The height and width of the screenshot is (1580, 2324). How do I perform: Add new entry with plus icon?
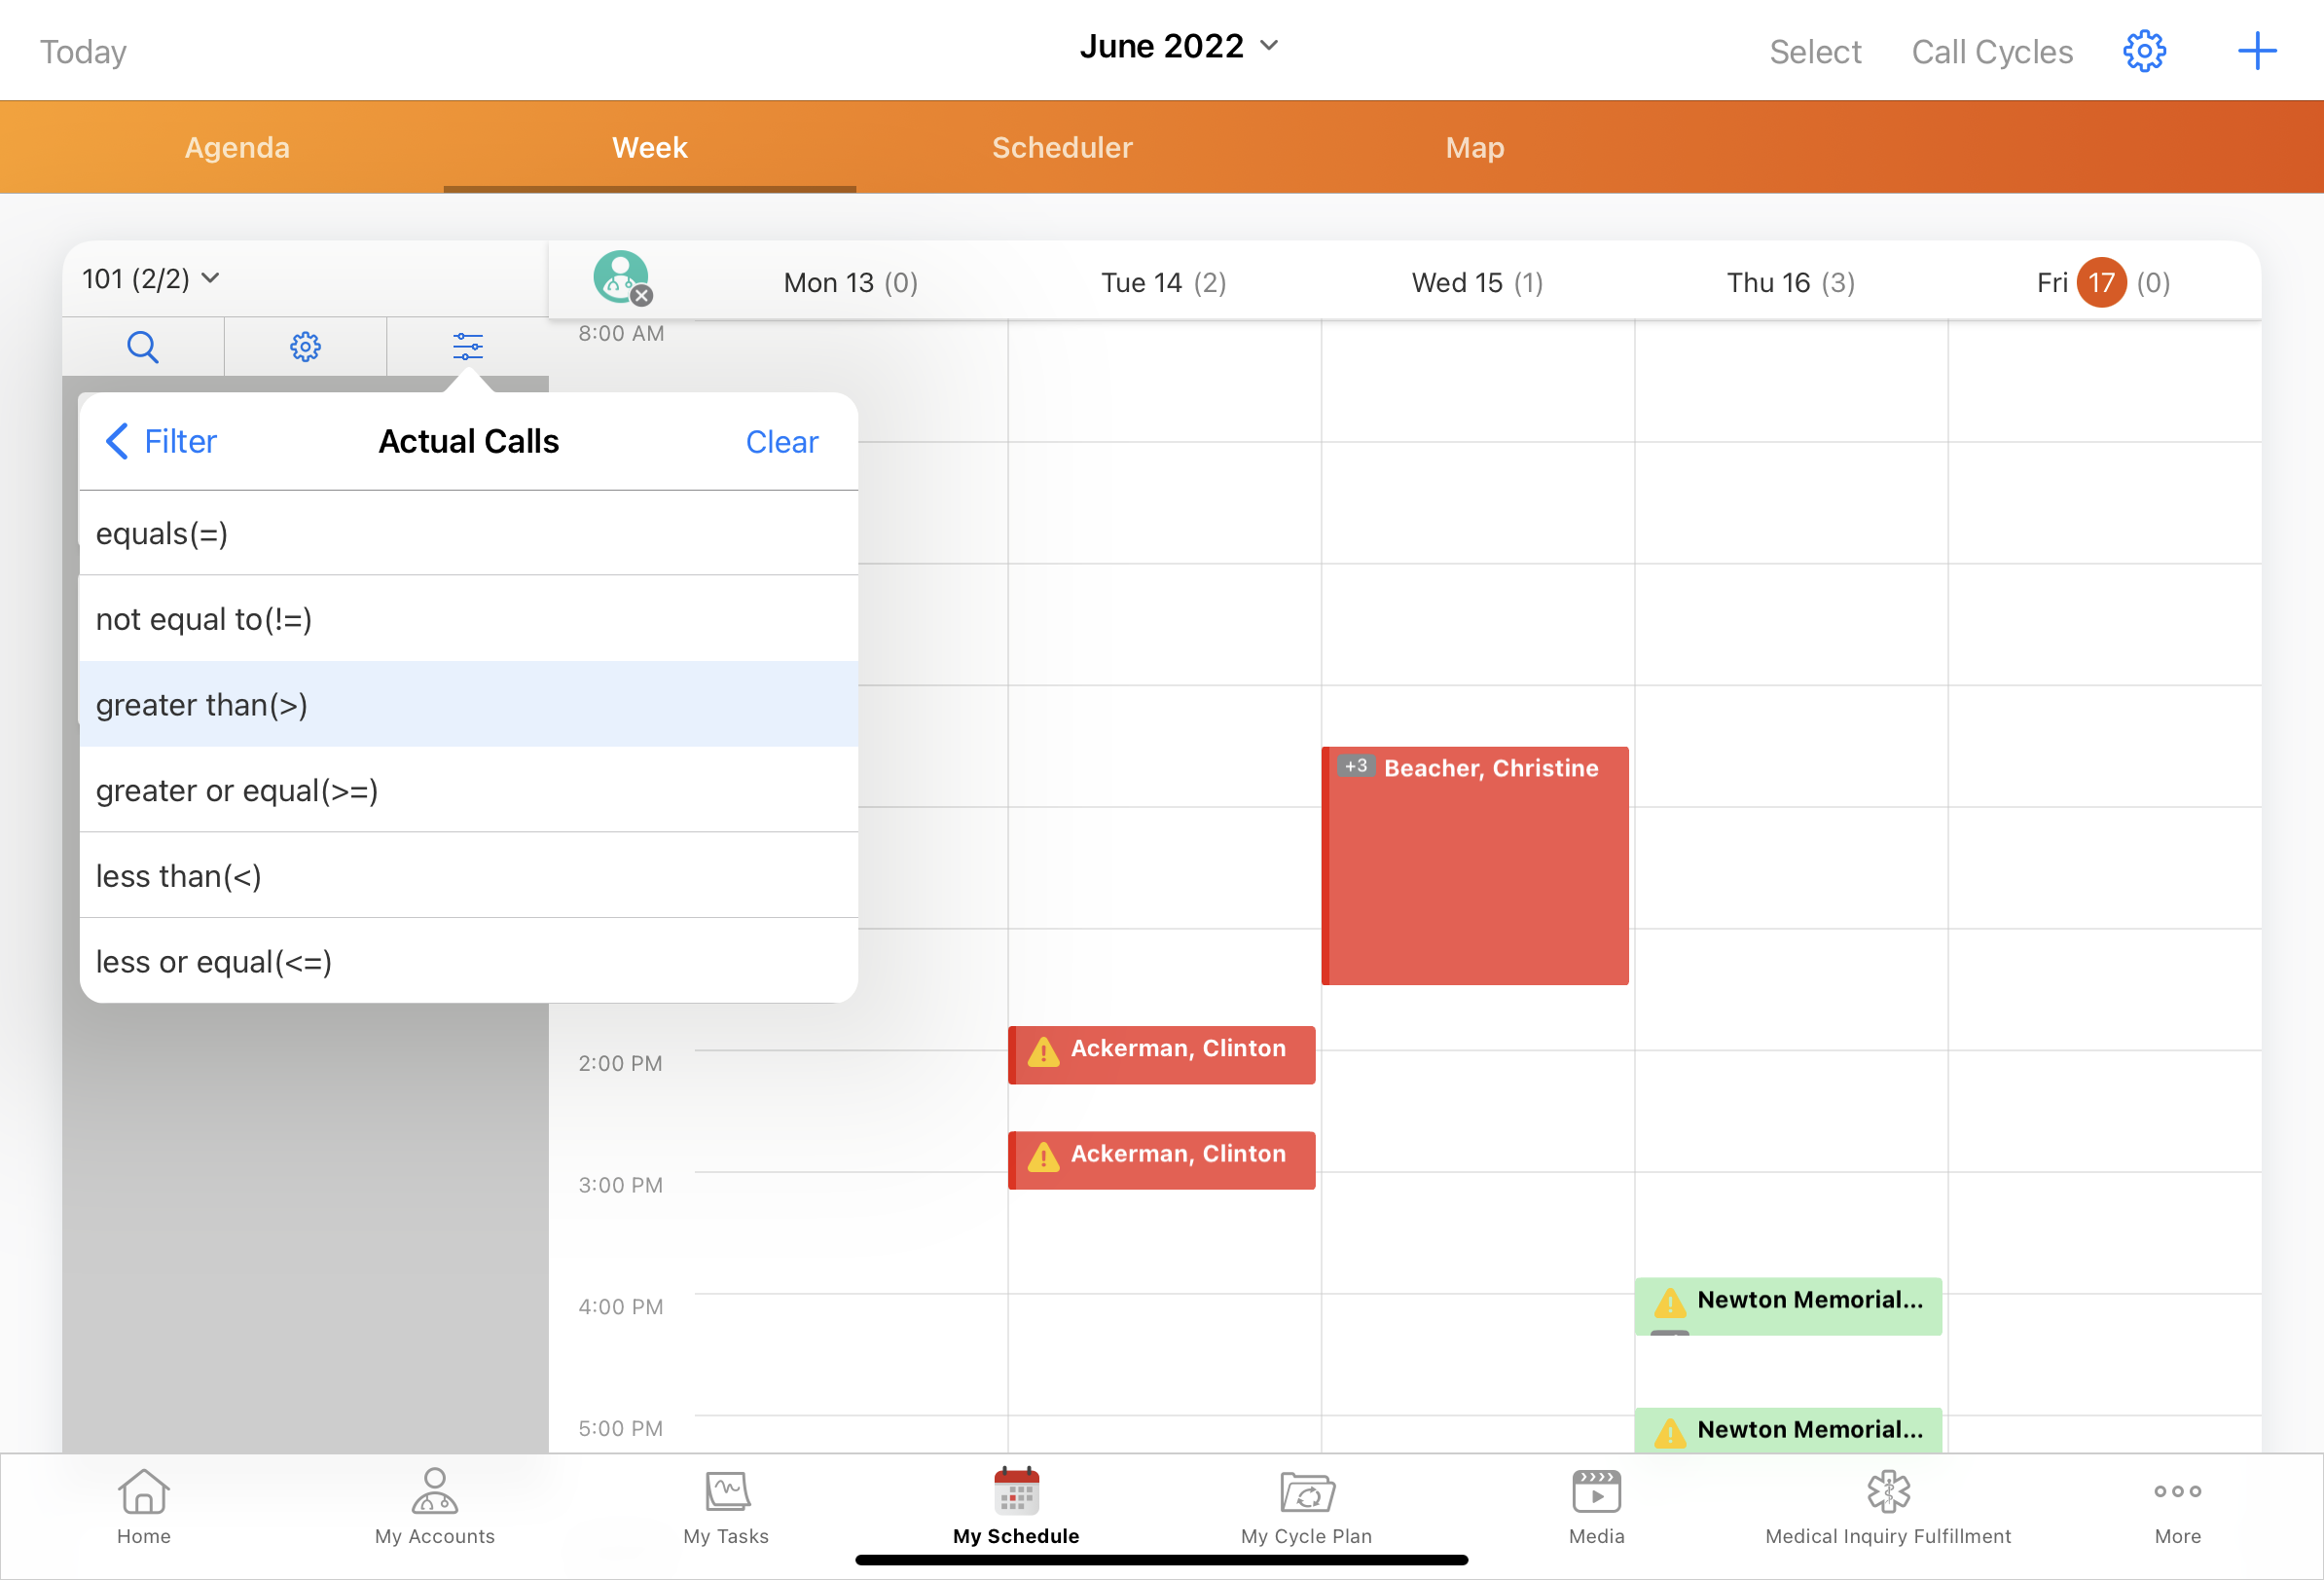point(2256,51)
